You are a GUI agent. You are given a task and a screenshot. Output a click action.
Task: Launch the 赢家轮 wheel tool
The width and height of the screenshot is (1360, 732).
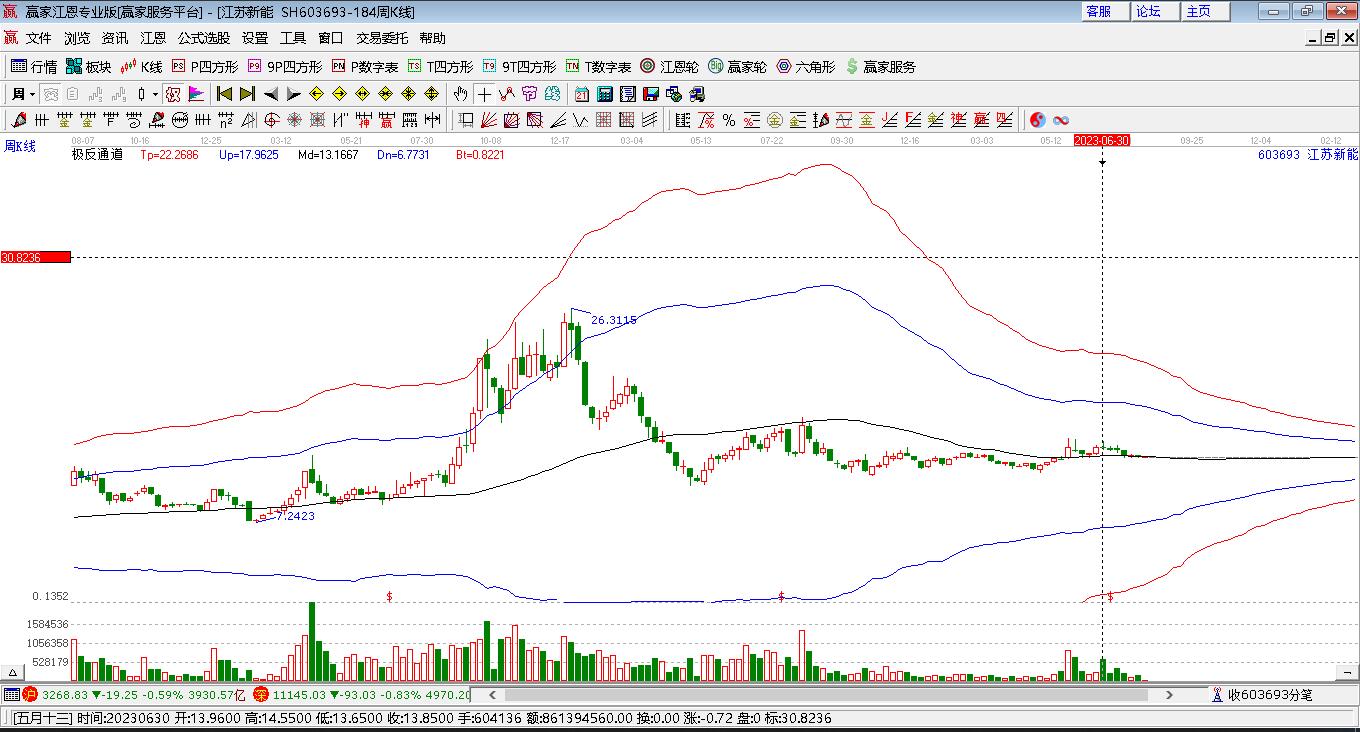coord(737,67)
